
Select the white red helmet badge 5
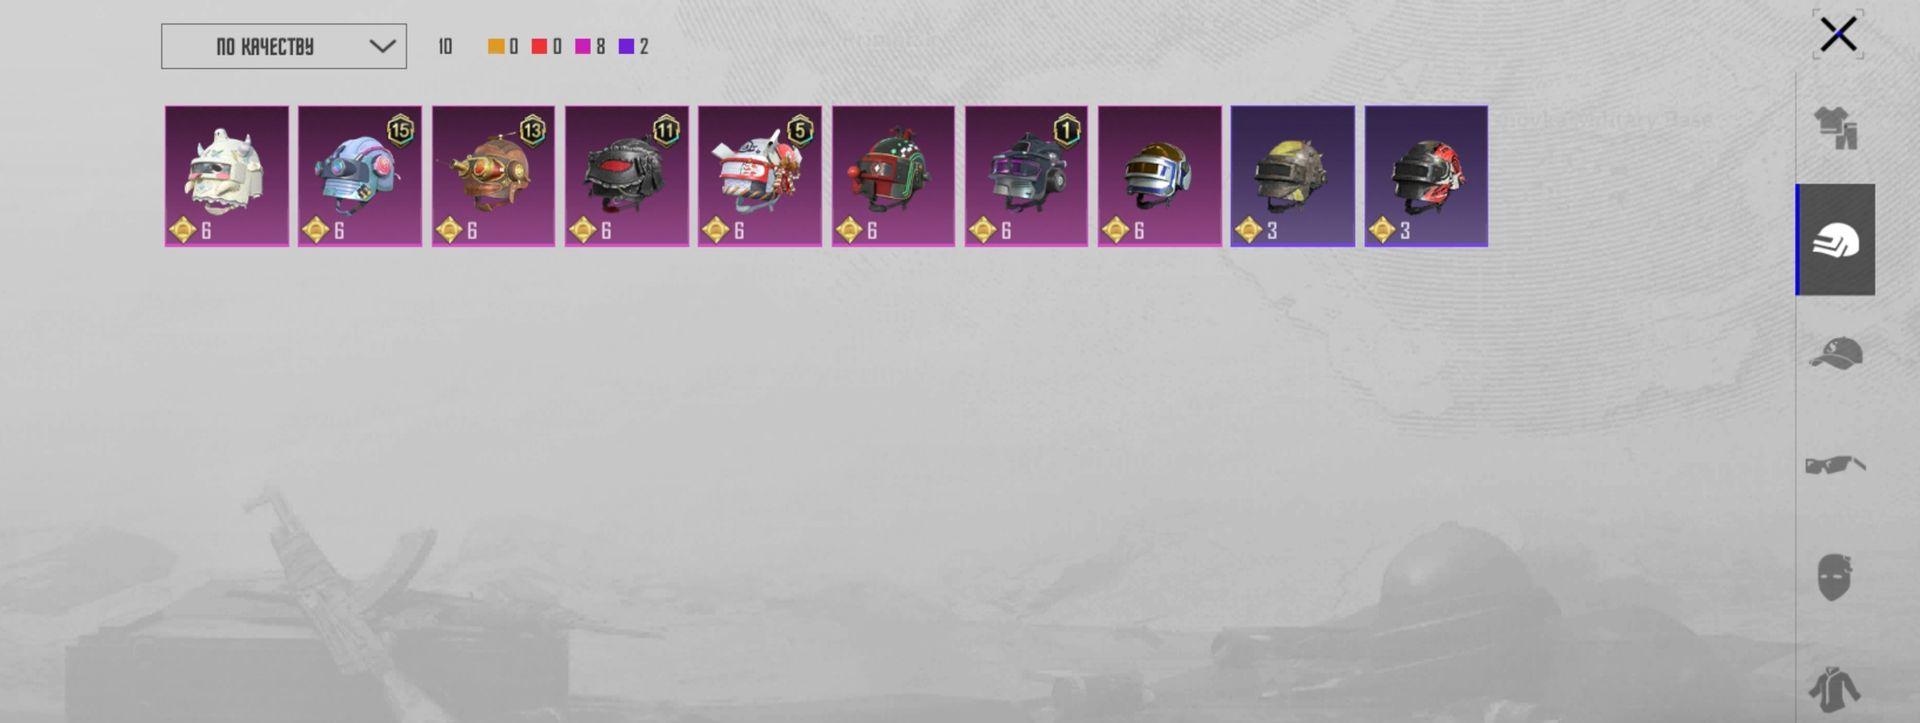coord(760,176)
